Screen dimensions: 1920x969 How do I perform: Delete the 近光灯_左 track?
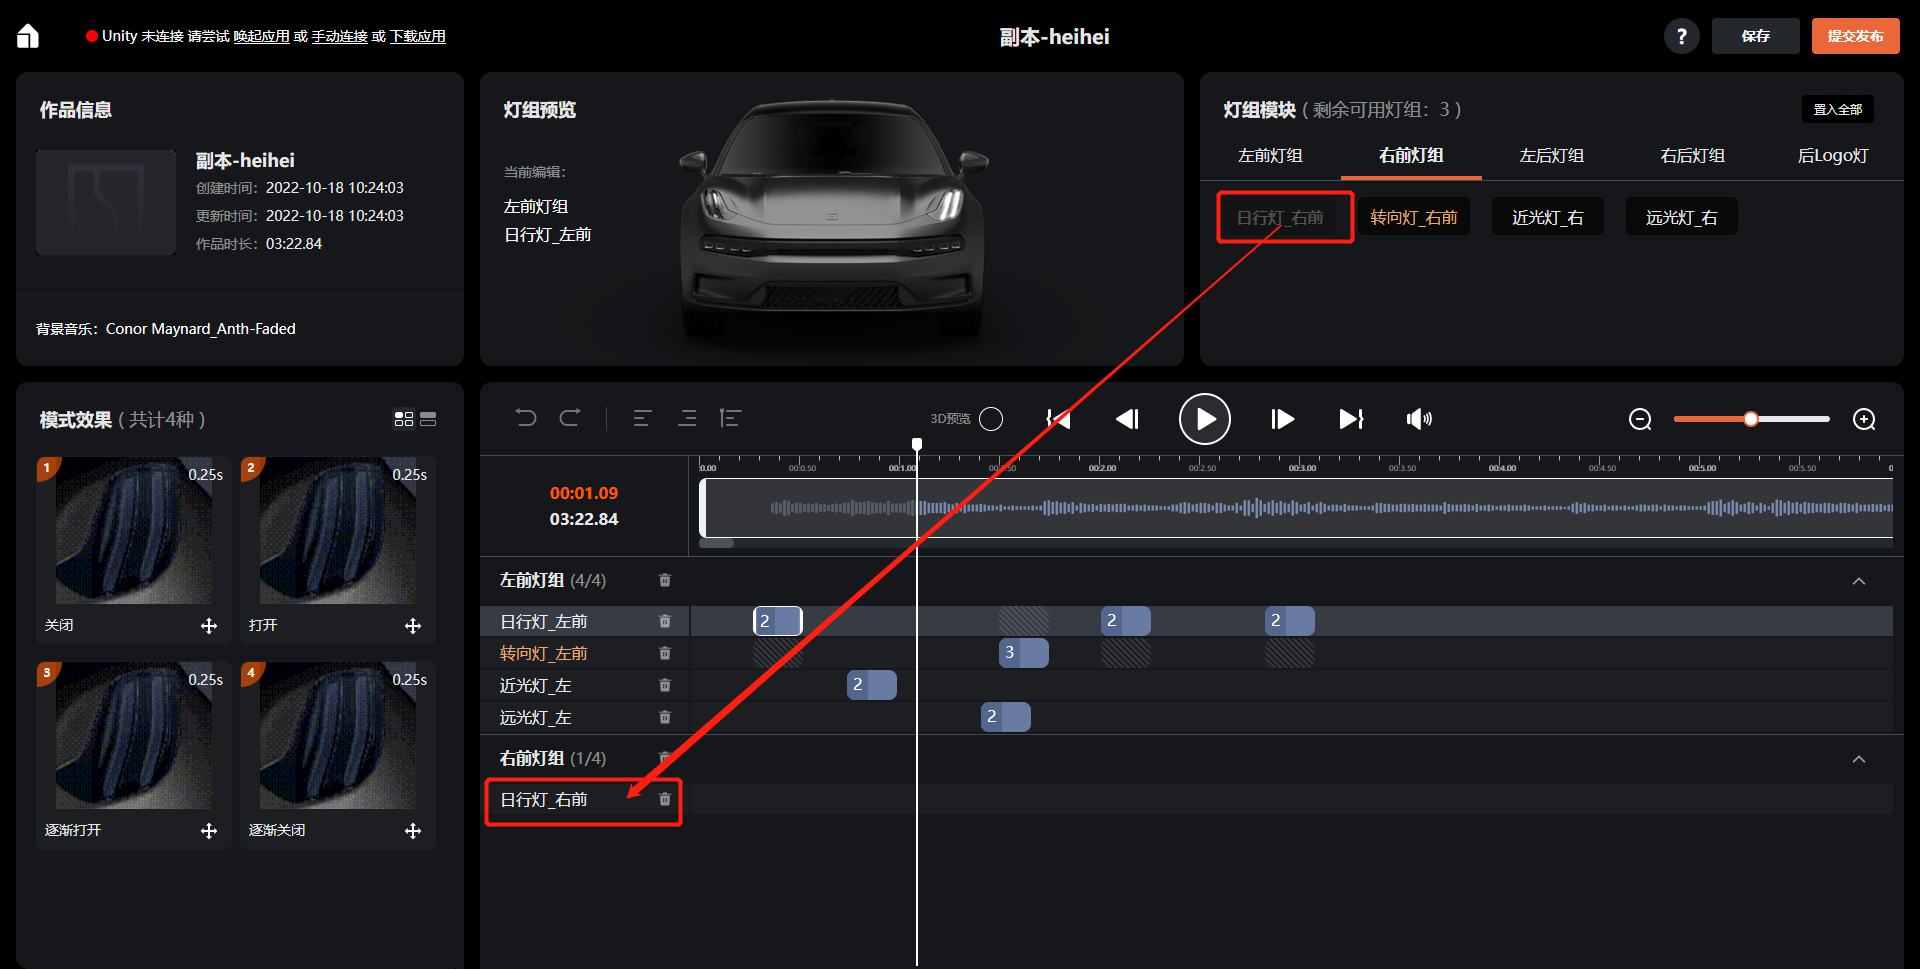click(x=665, y=685)
